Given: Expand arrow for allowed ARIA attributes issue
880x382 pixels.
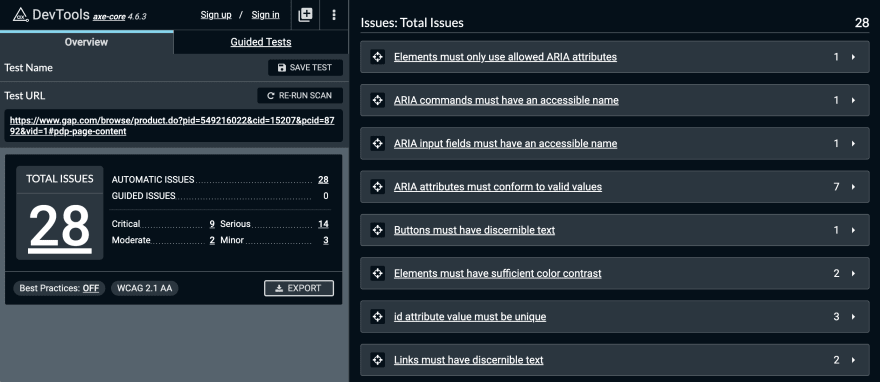Looking at the screenshot, I should [x=853, y=57].
